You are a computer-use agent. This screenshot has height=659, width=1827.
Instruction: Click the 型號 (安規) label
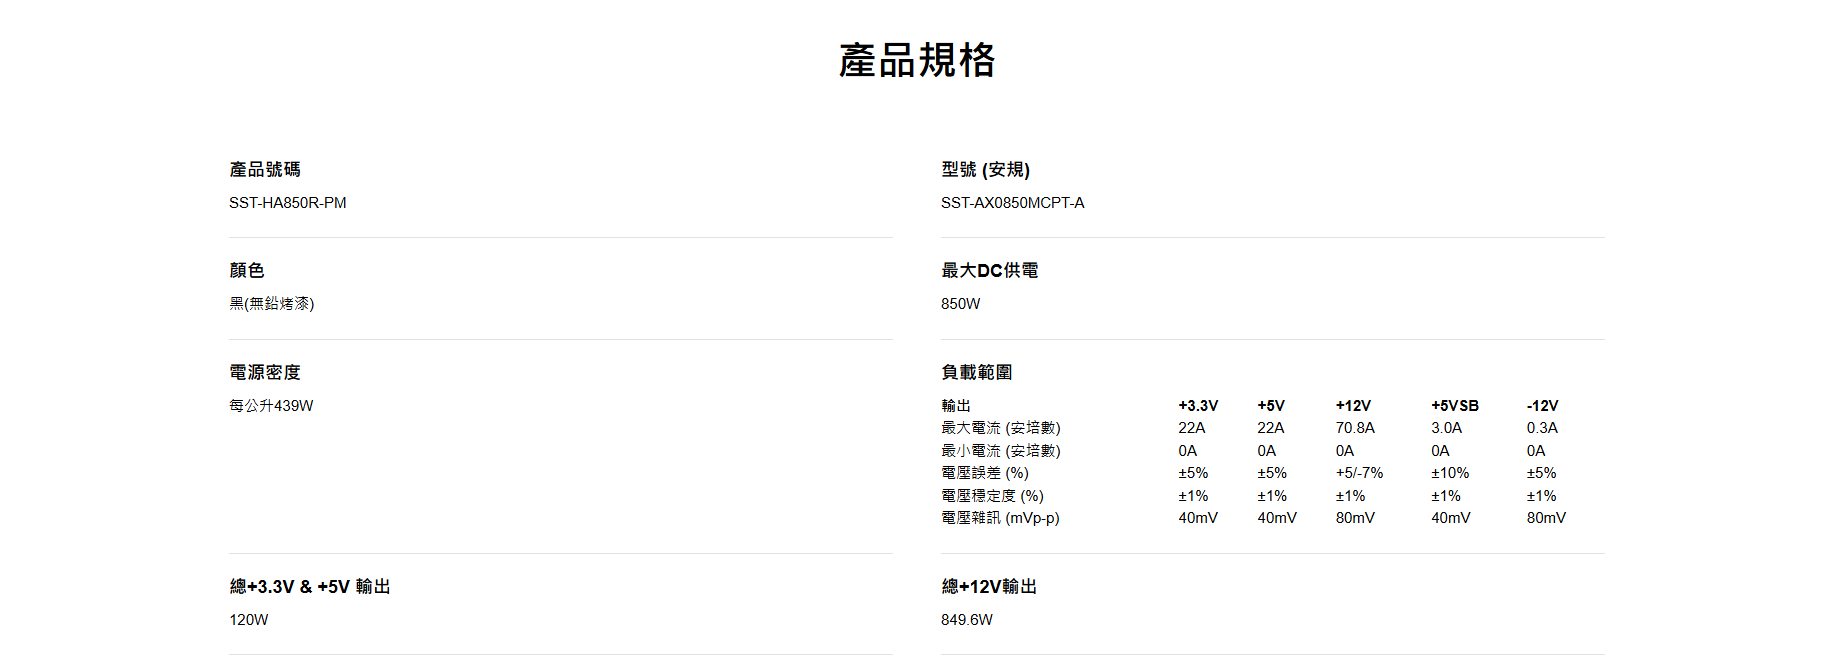[x=985, y=170]
